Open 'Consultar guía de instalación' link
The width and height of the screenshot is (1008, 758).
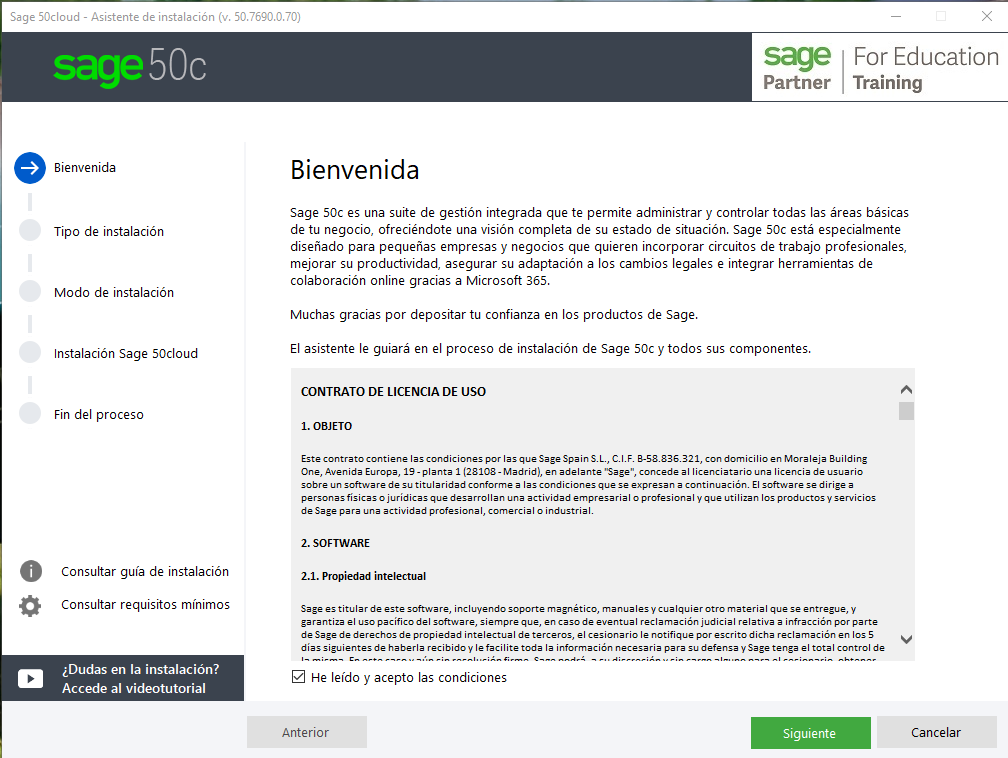(145, 572)
